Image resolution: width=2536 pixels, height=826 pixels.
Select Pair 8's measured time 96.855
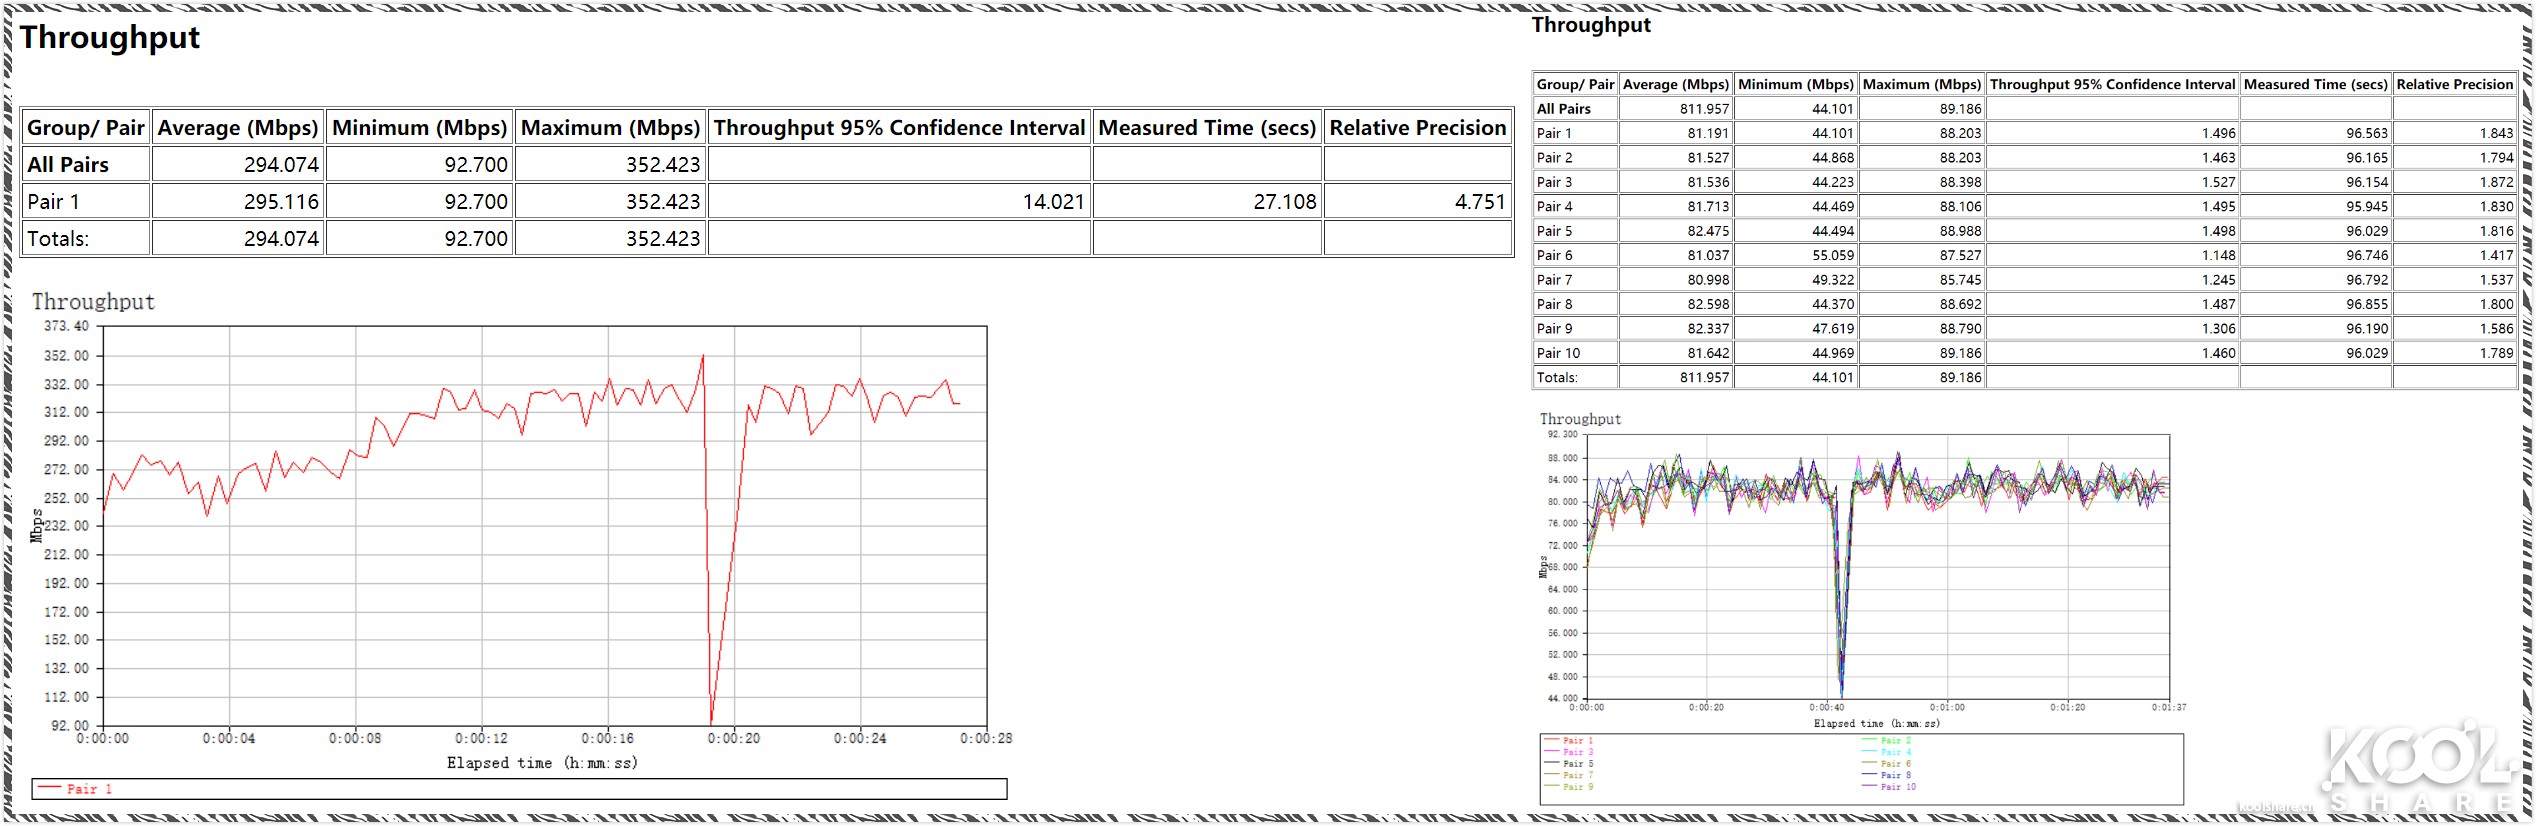[x=2367, y=305]
